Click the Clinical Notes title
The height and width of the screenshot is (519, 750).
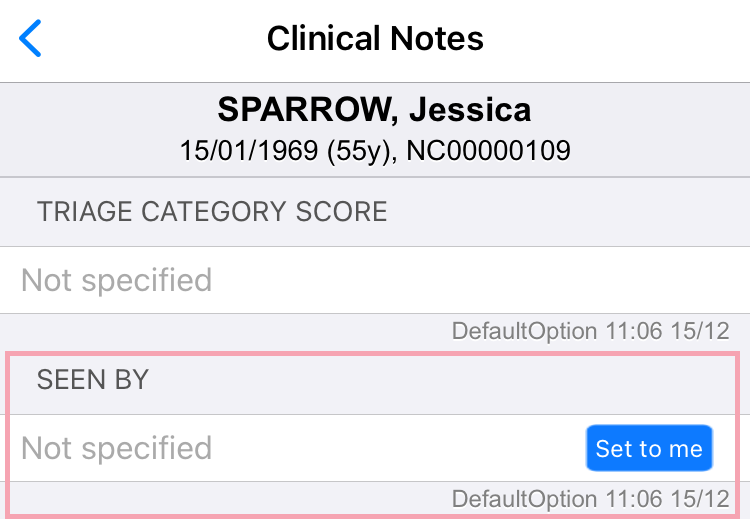pyautogui.click(x=375, y=39)
